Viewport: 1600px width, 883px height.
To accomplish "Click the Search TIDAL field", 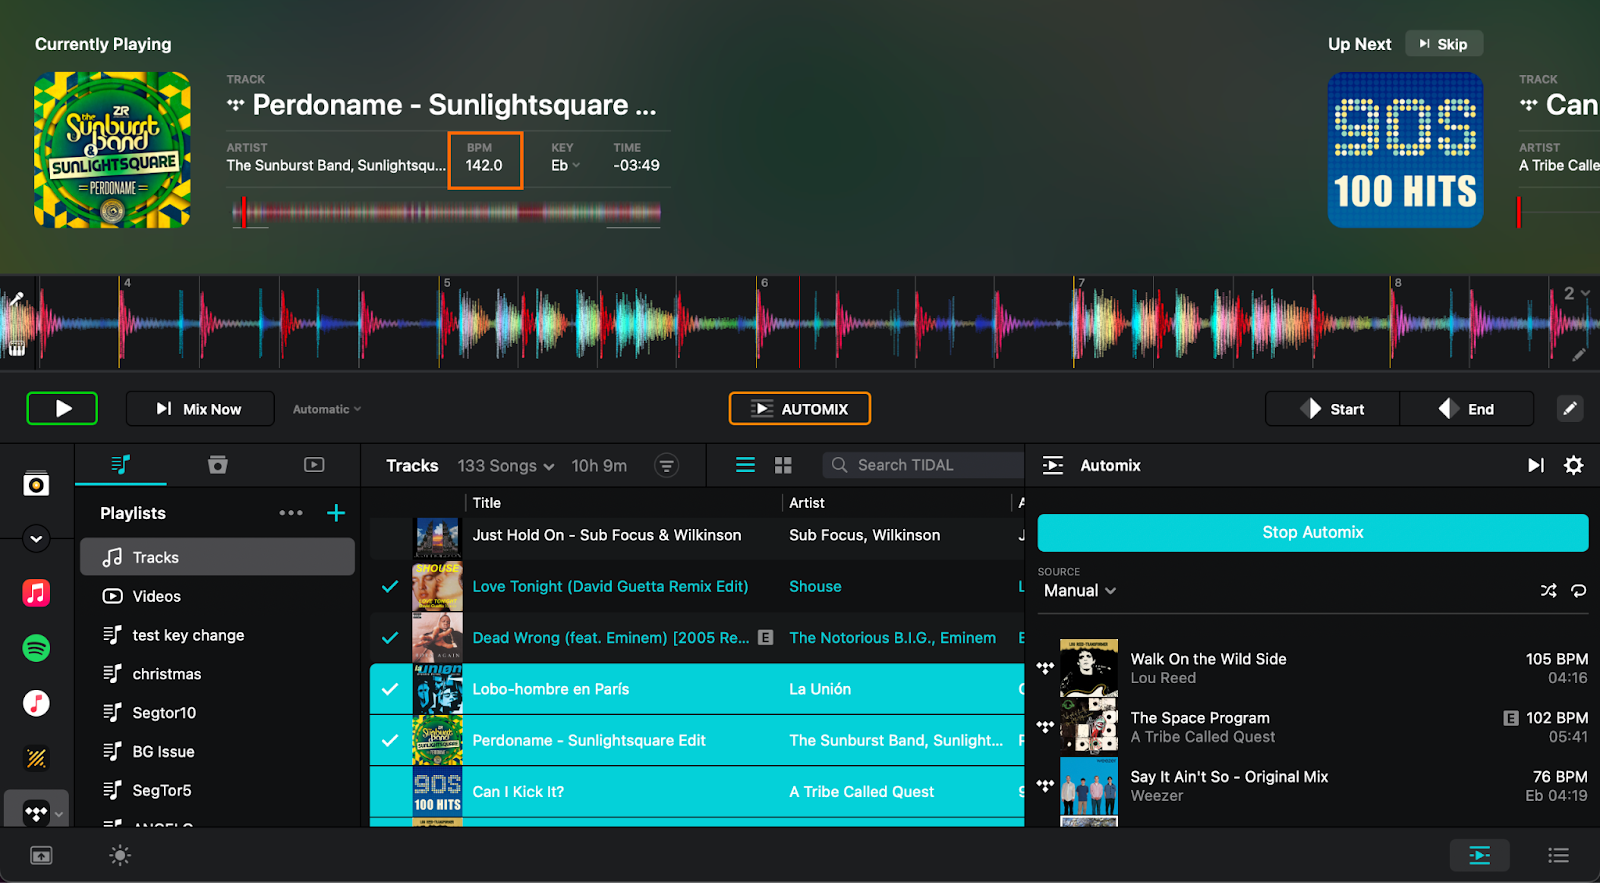I will [x=925, y=465].
